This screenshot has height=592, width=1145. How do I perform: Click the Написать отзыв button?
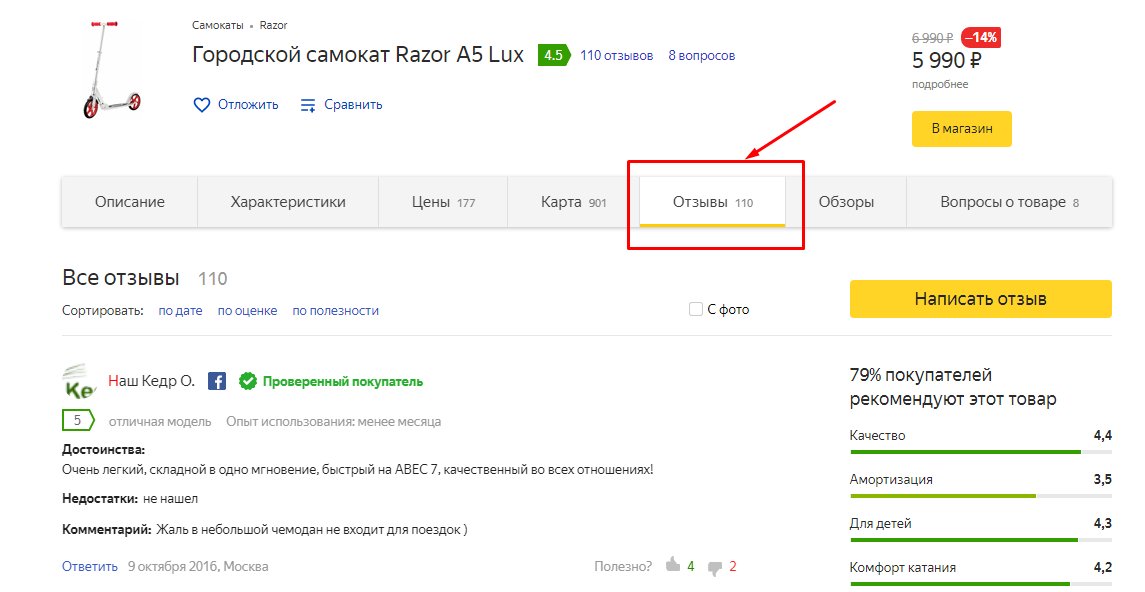pyautogui.click(x=980, y=299)
